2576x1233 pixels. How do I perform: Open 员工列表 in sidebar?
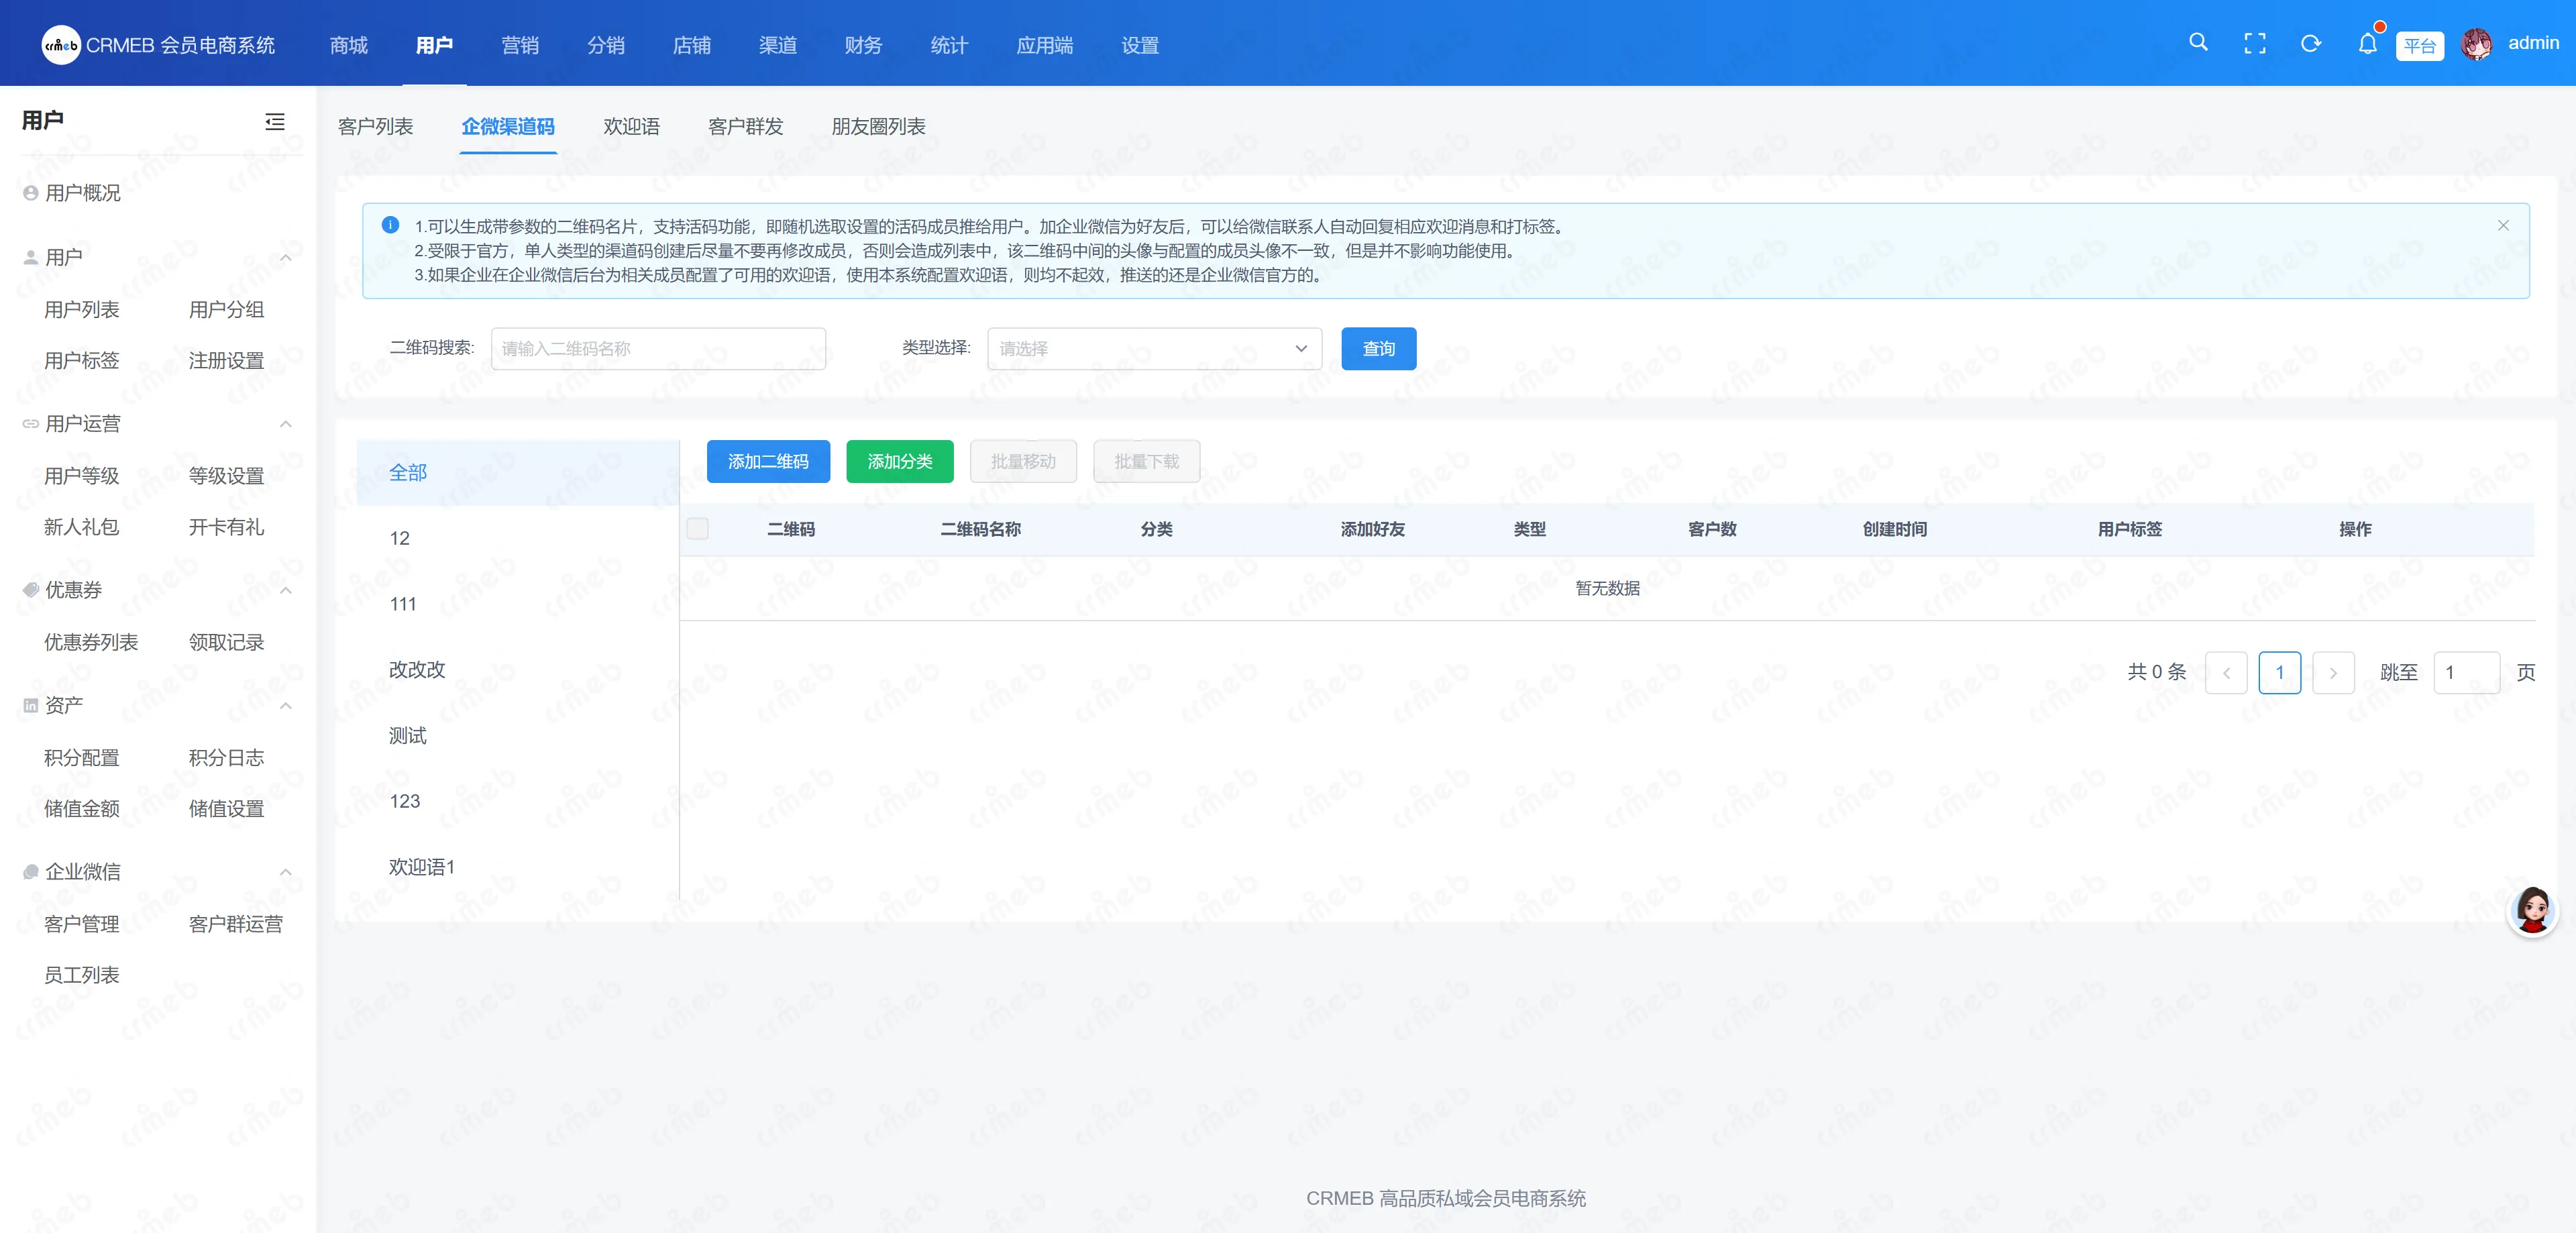(x=82, y=975)
